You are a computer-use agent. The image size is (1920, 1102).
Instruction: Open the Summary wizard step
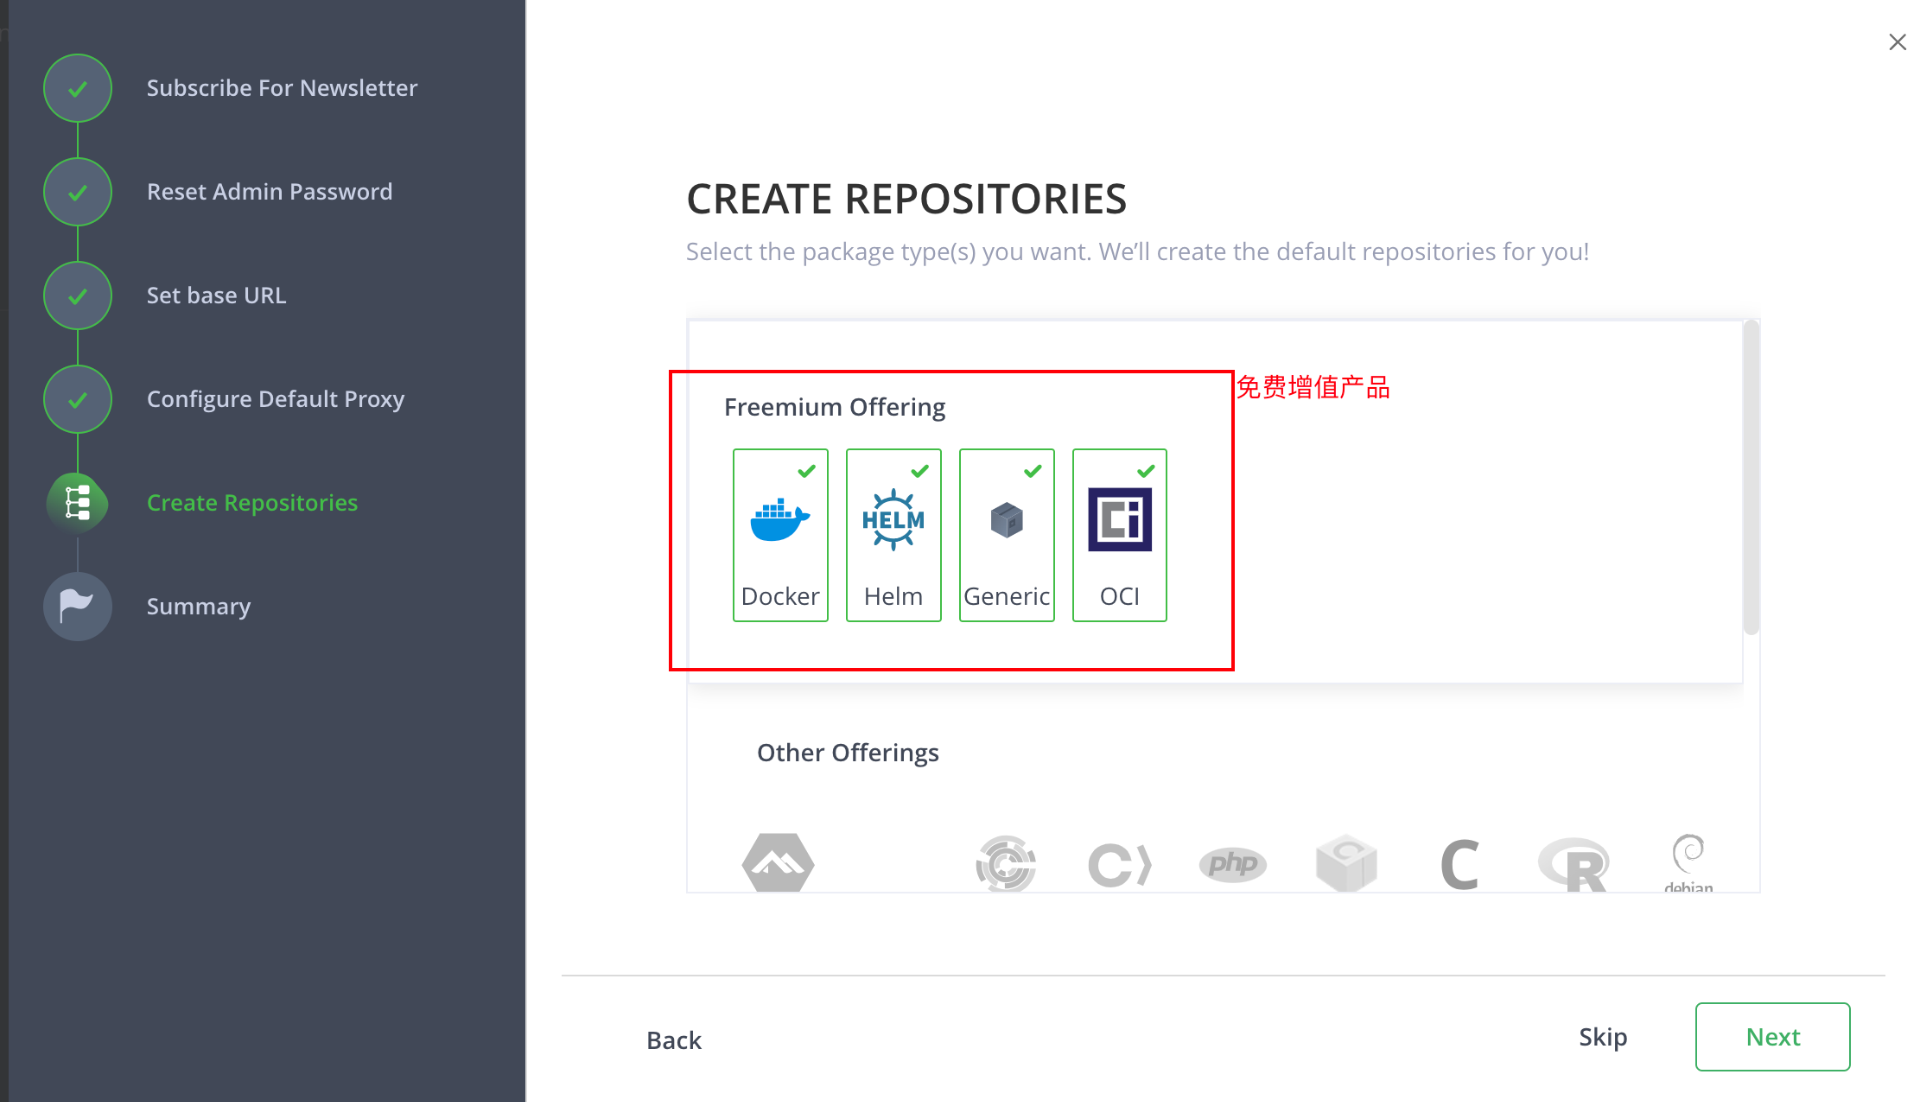[x=198, y=606]
